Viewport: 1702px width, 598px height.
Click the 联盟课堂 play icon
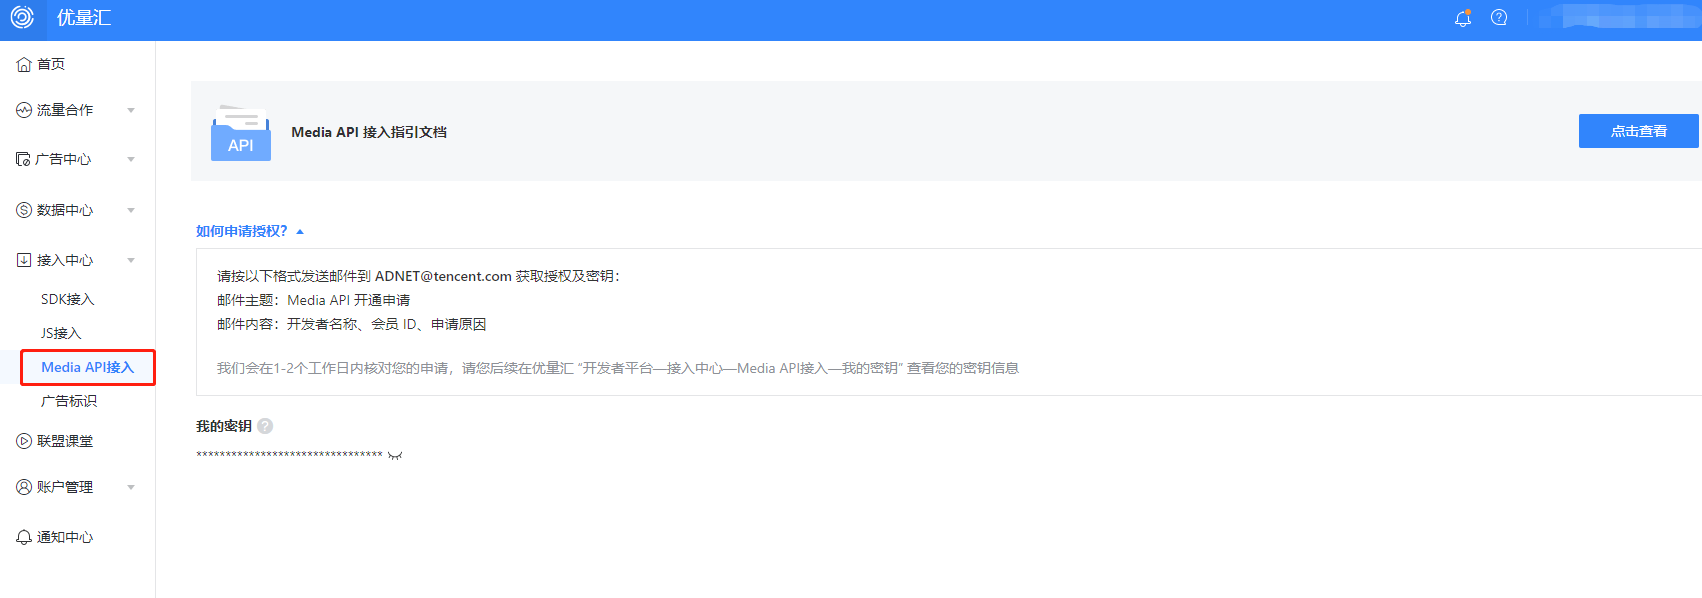[24, 441]
